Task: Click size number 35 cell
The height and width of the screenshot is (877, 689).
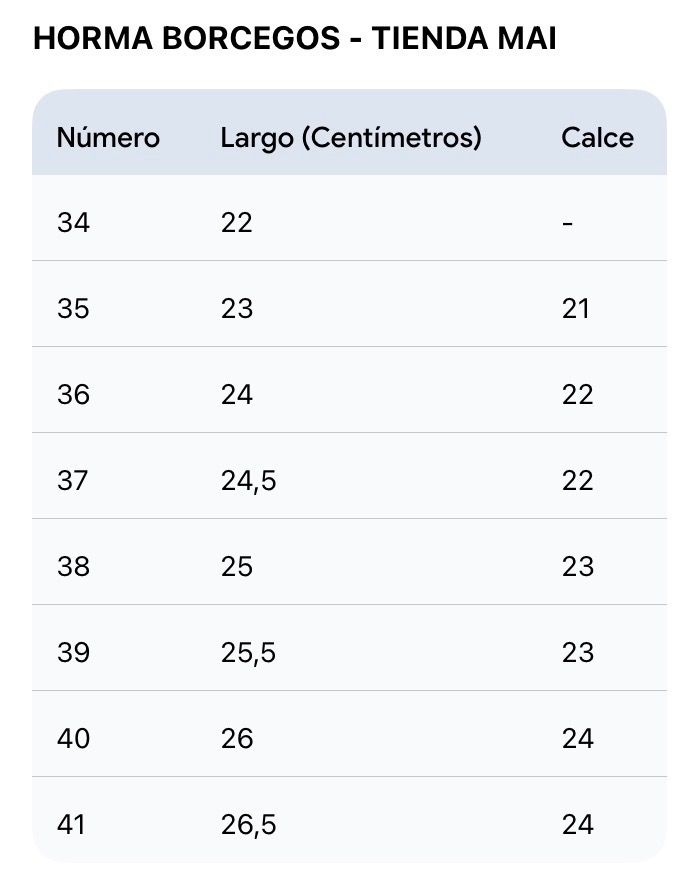Action: (x=73, y=309)
